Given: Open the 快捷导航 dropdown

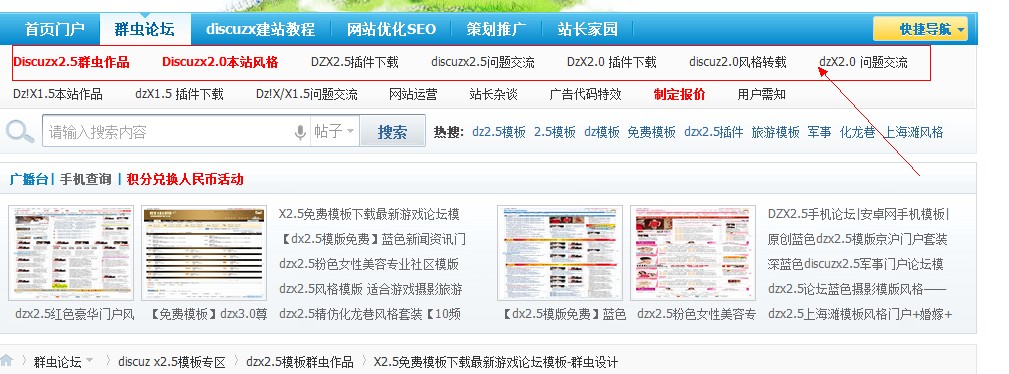Looking at the screenshot, I should (920, 29).
